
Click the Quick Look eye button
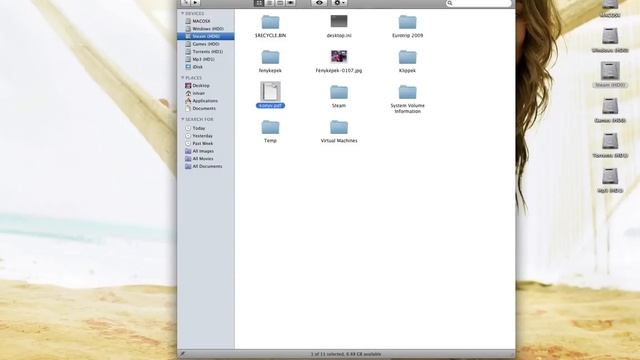pos(319,3)
